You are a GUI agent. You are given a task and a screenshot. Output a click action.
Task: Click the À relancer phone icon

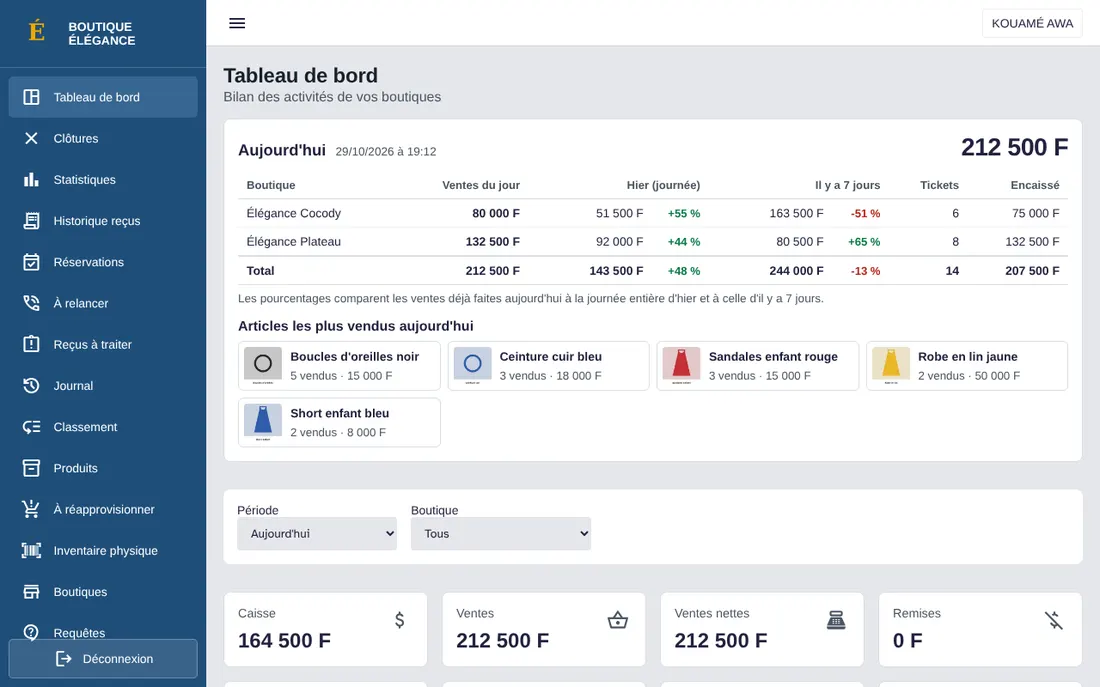[x=31, y=303]
